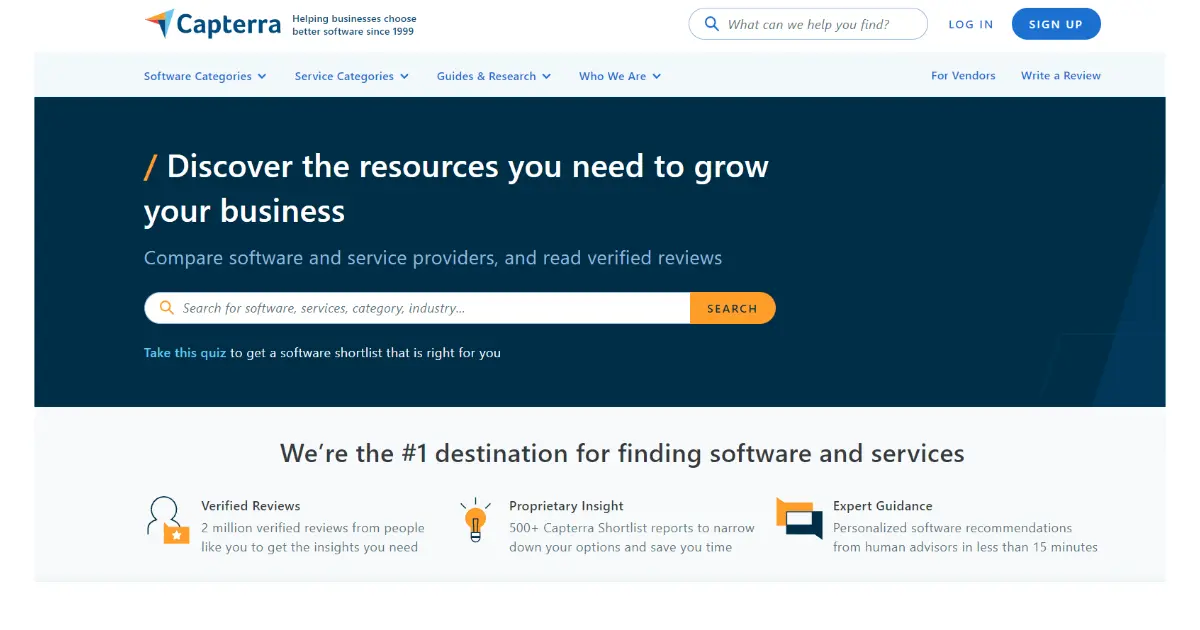
Task: Click 'Personalized software recommendations' description
Action: click(965, 538)
